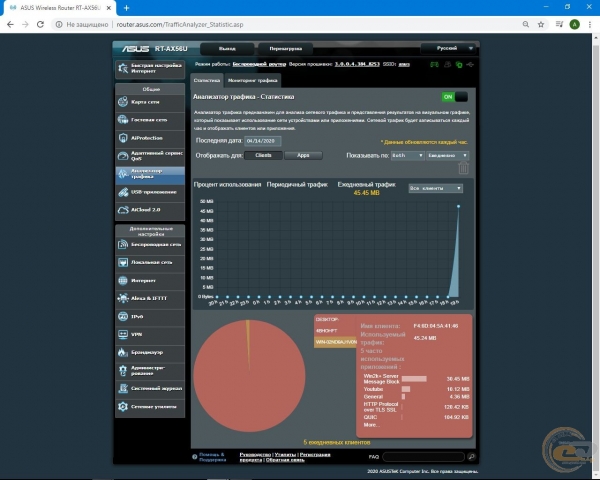The height and width of the screenshot is (480, 600).
Task: Open the All clients (Все клиенты) dropdown
Action: 435,188
